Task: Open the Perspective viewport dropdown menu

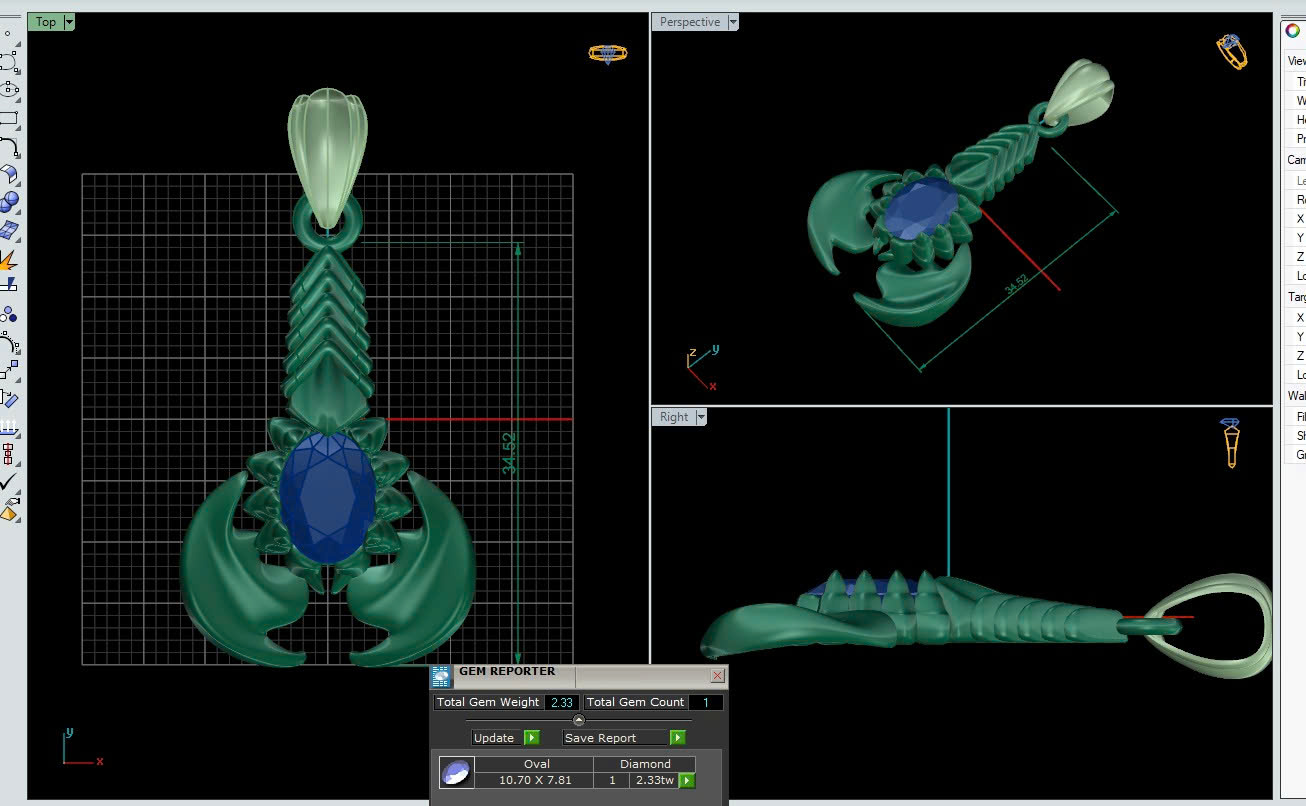Action: click(x=733, y=22)
